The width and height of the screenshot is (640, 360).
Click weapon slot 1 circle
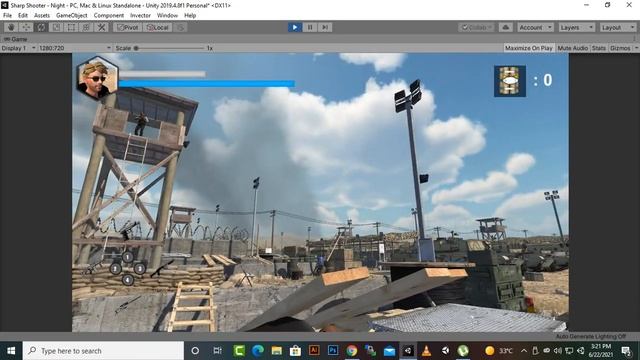click(x=128, y=257)
